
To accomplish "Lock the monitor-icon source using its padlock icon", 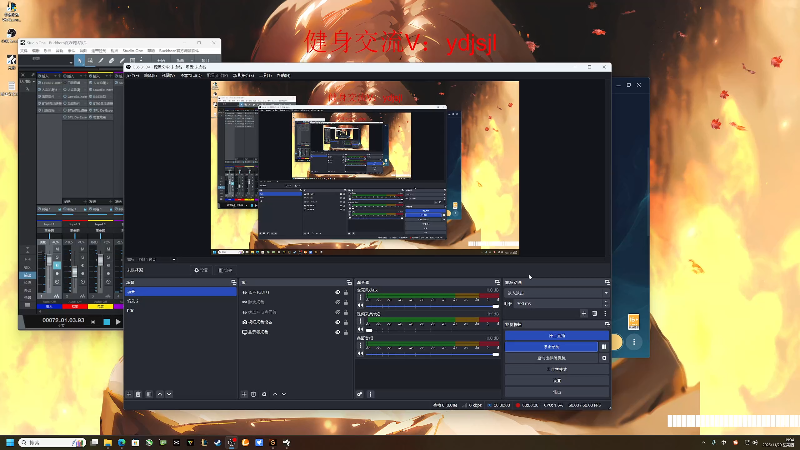I will (346, 332).
